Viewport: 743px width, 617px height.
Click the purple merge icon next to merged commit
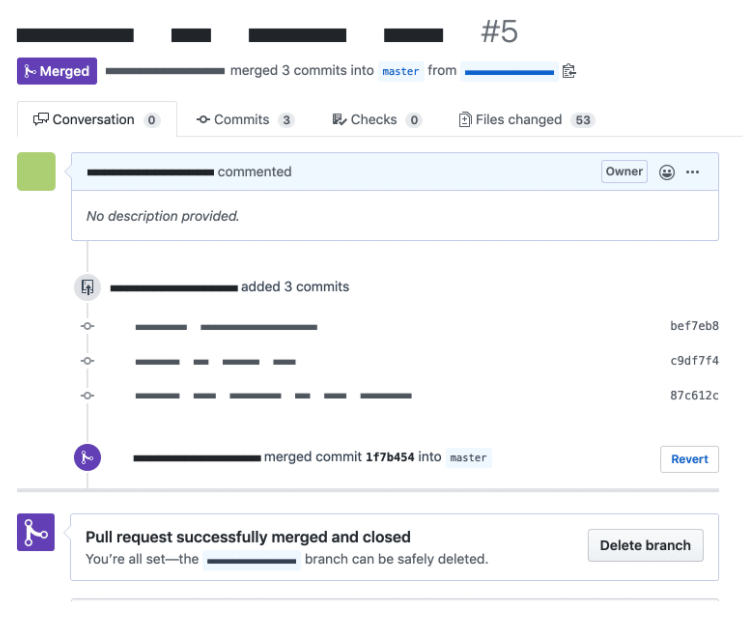point(87,458)
